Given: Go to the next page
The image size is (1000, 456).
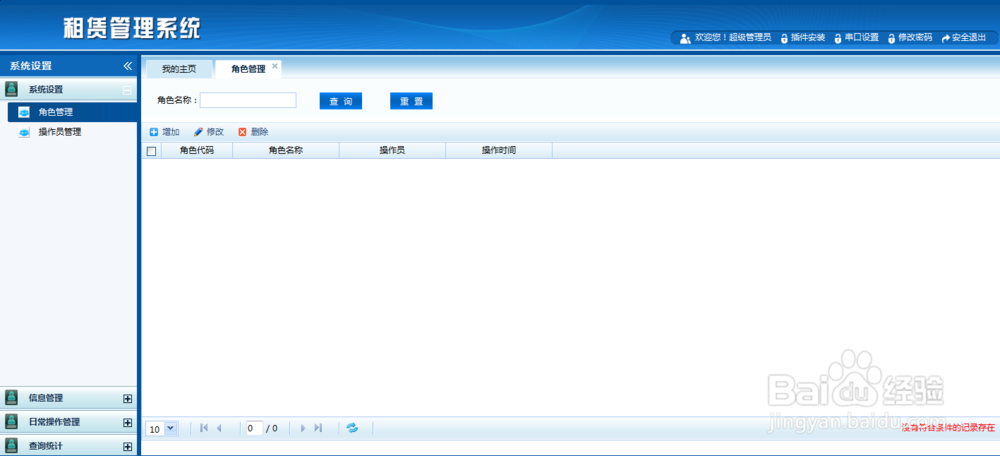Looking at the screenshot, I should point(303,428).
